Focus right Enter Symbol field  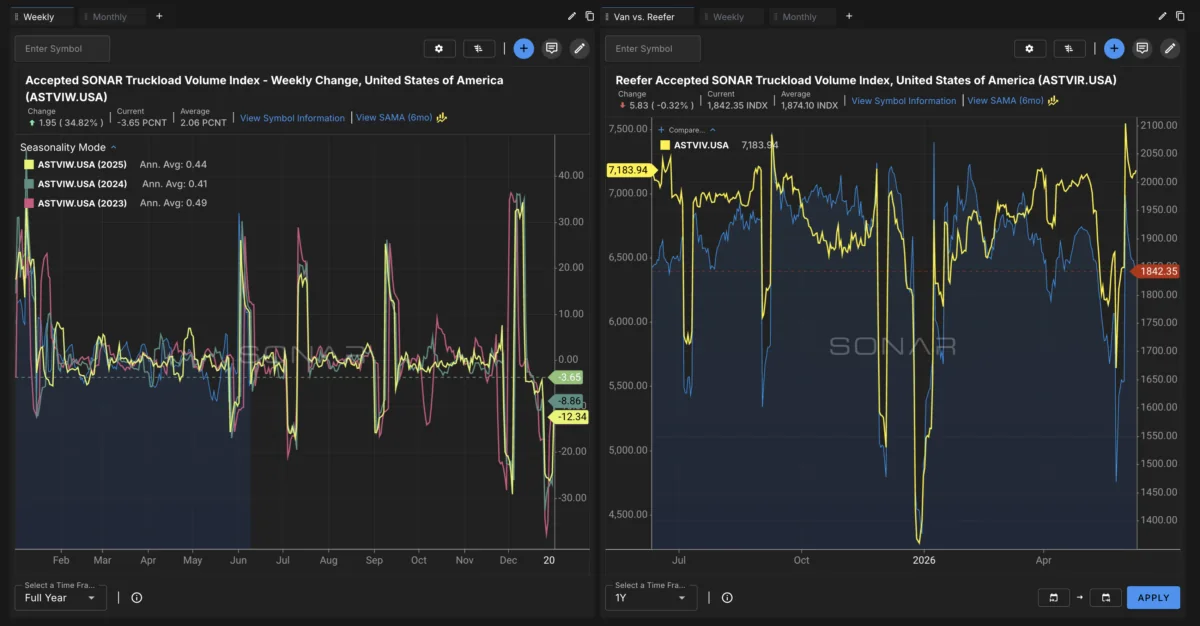(653, 48)
